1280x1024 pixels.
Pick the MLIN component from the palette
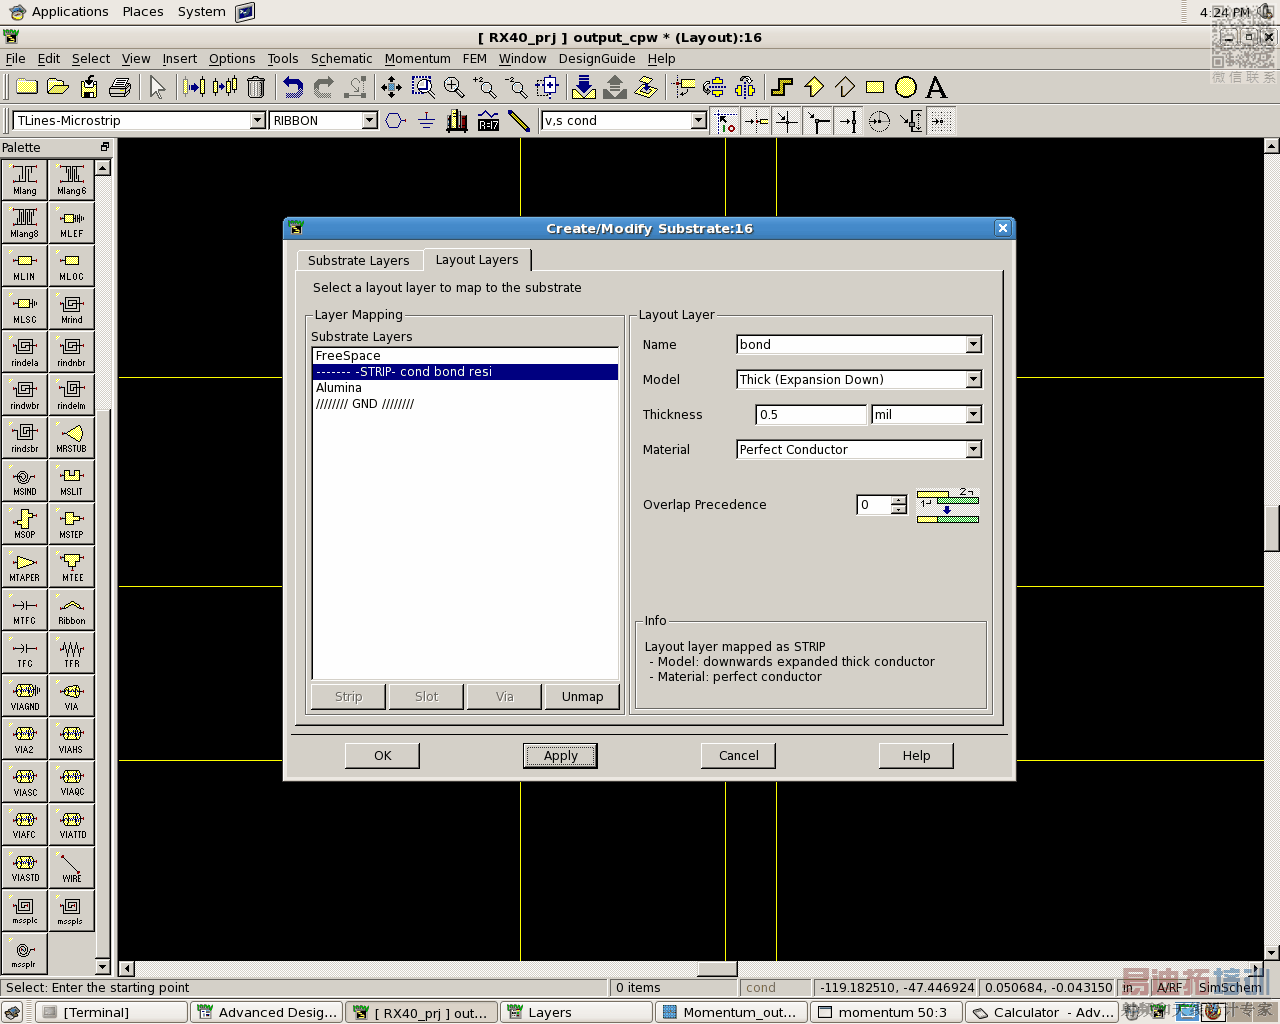click(25, 267)
